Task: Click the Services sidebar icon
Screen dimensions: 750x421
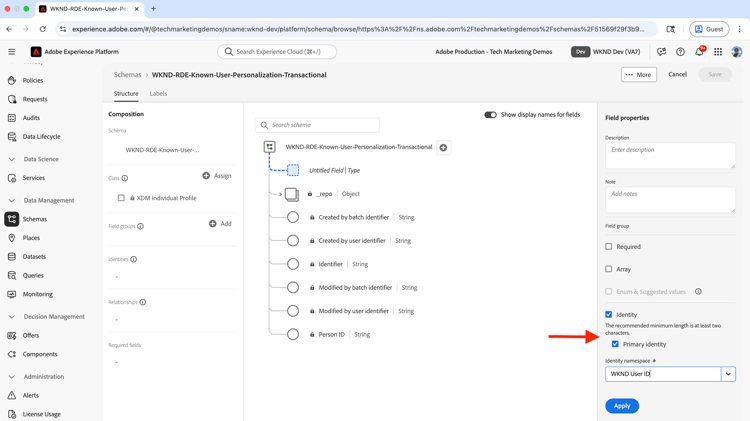Action: pyautogui.click(x=12, y=178)
